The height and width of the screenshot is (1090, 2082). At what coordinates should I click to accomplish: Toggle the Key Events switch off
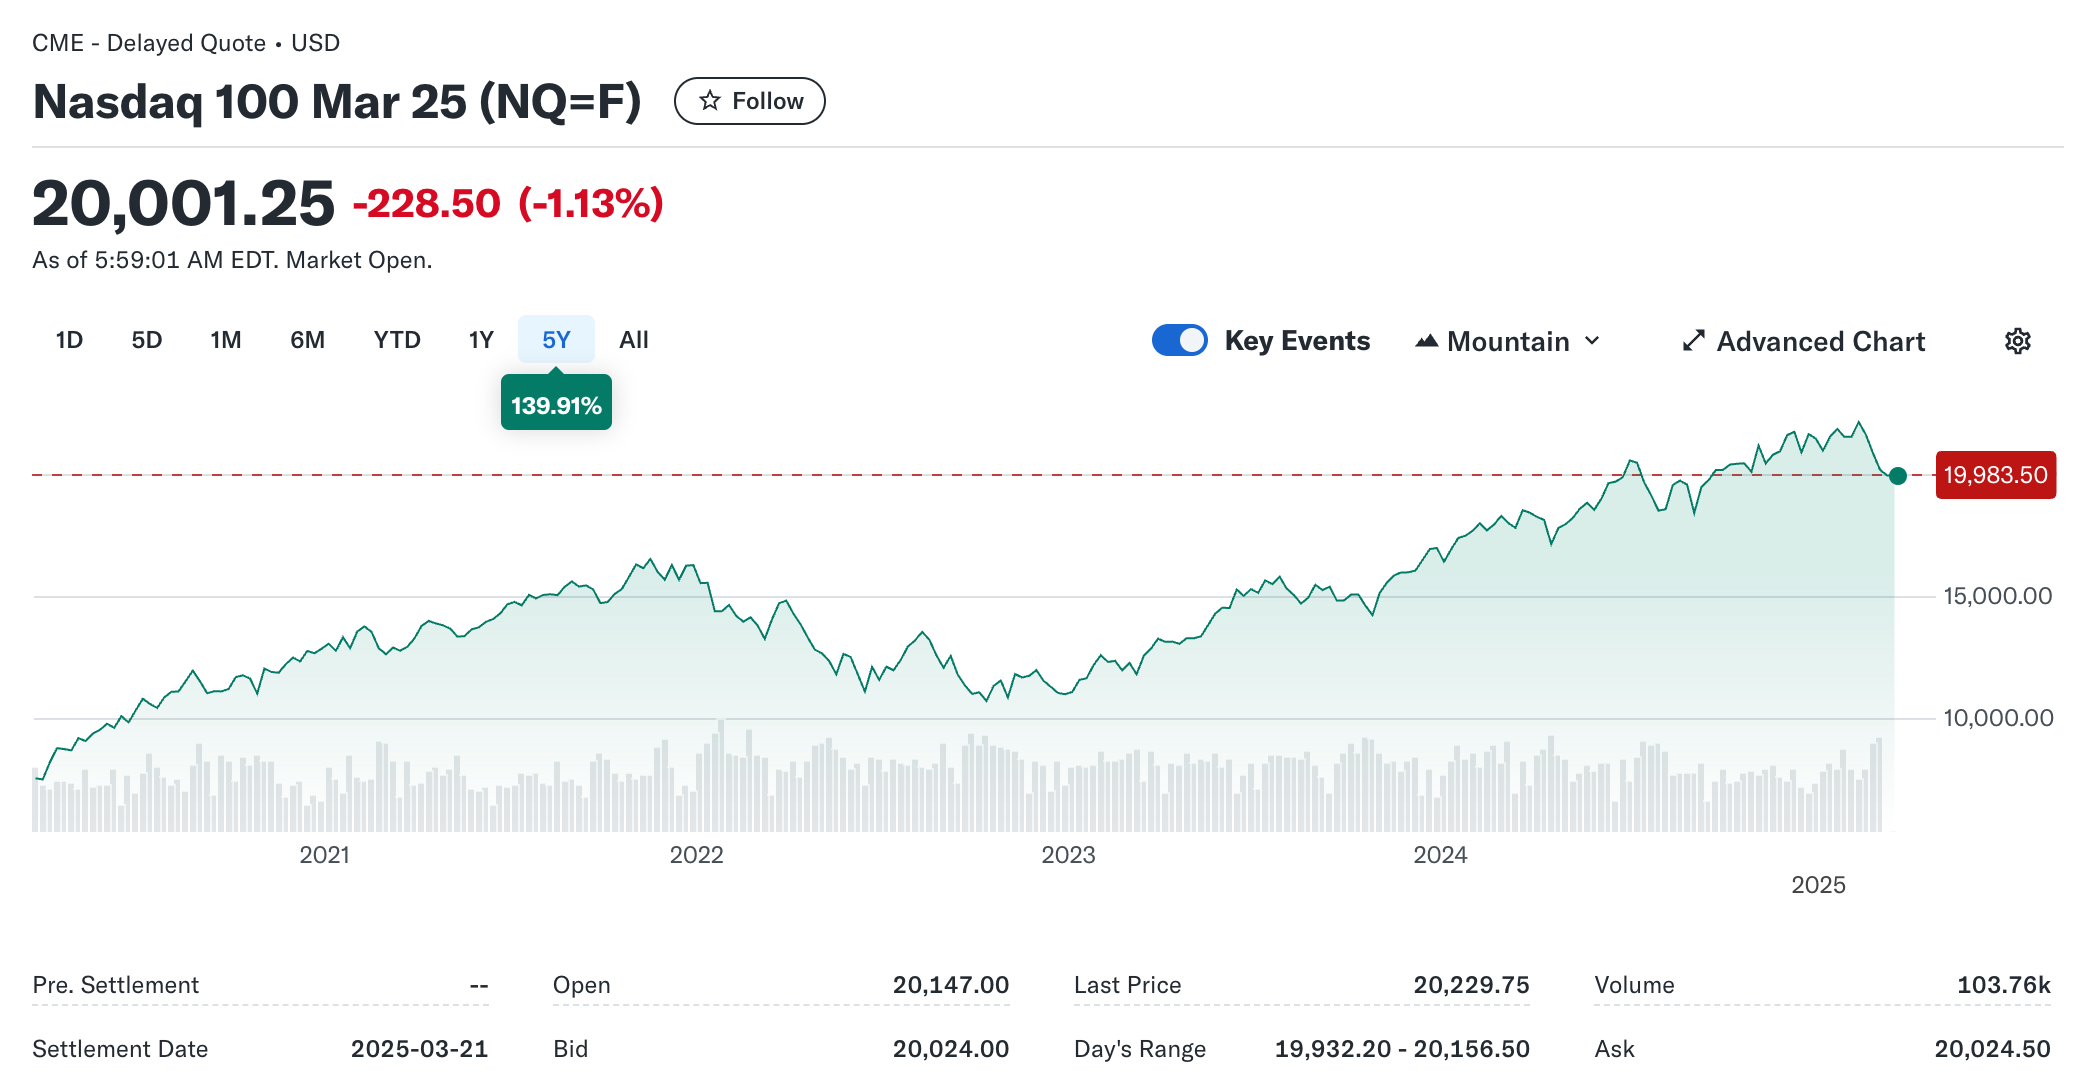coord(1180,340)
